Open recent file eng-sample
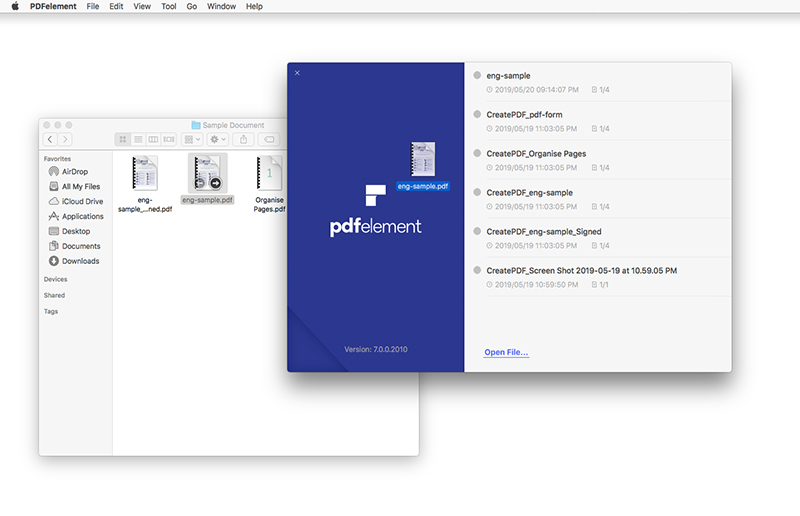Viewport: 800px width, 516px height. 599,82
